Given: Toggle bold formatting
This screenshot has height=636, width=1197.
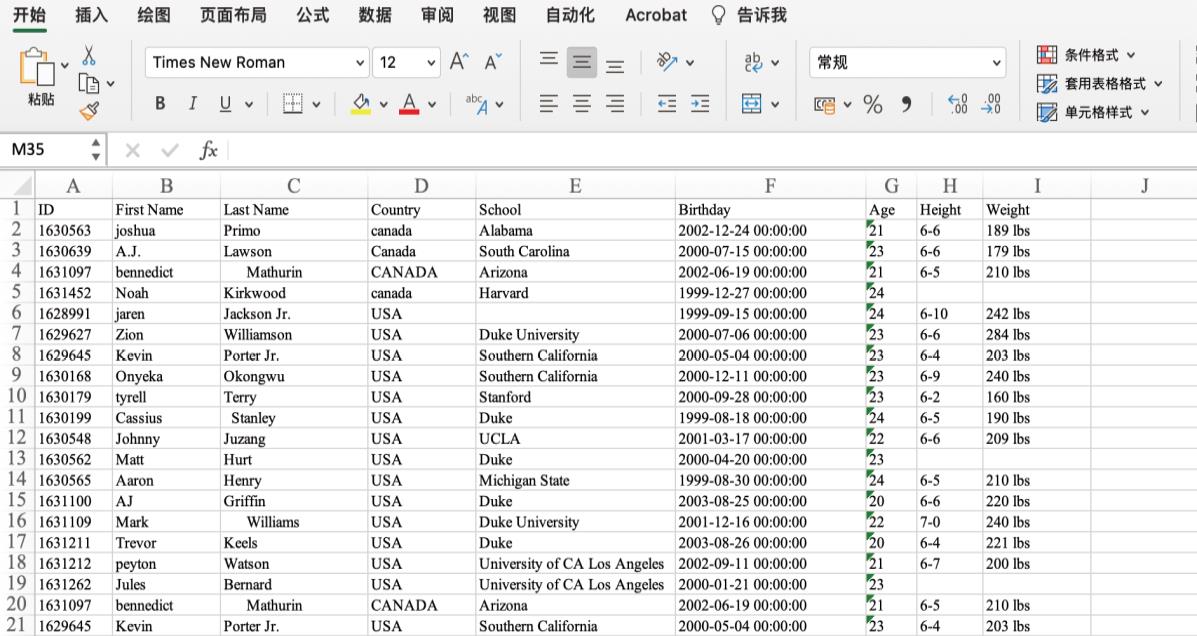Looking at the screenshot, I should (x=160, y=104).
